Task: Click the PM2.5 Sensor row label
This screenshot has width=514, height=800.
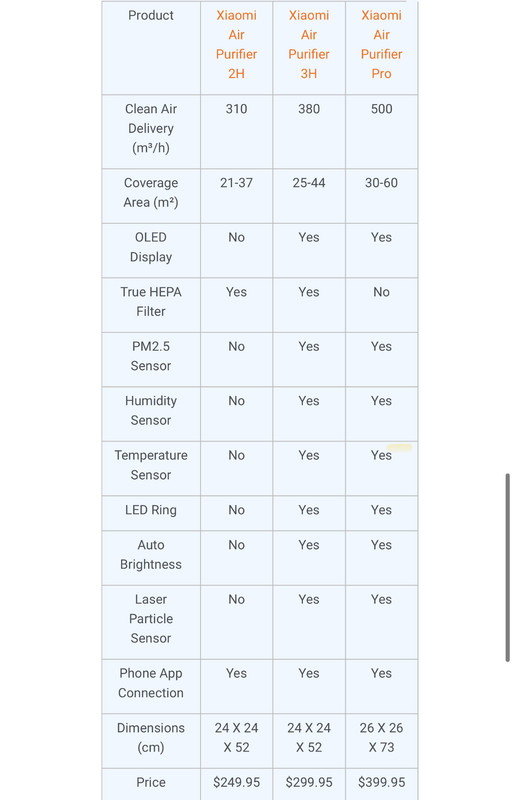Action: pos(151,356)
